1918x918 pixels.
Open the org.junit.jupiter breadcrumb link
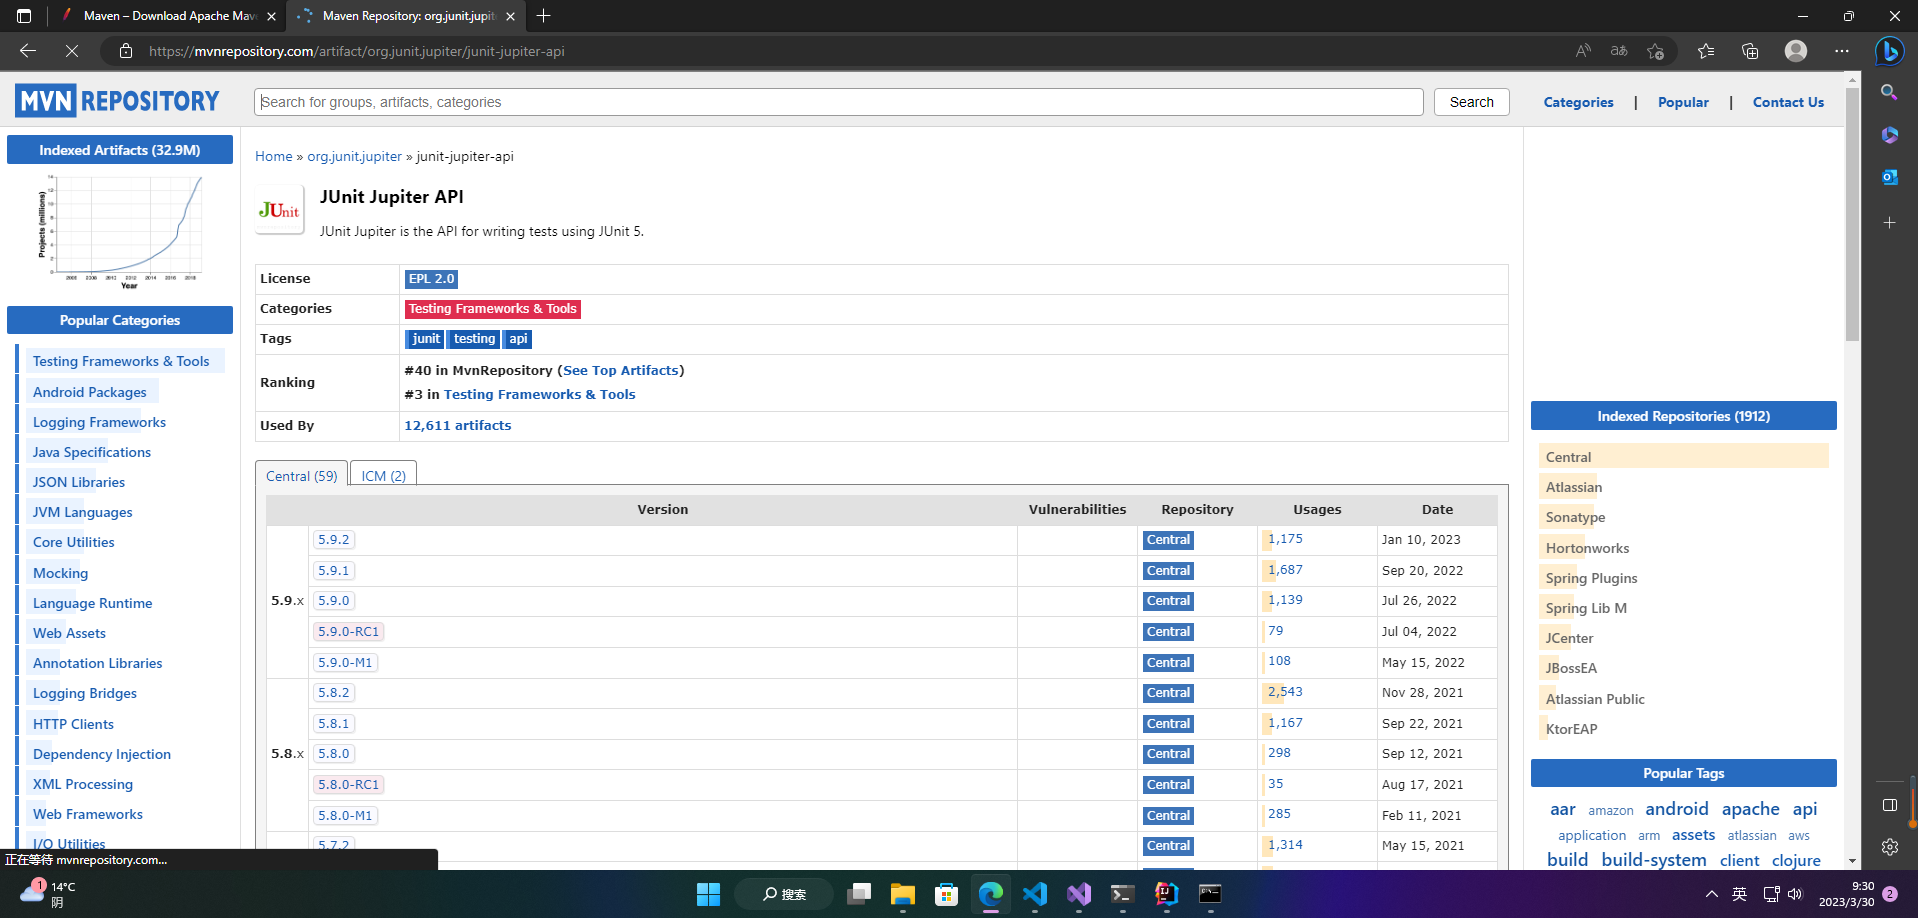[x=354, y=156]
